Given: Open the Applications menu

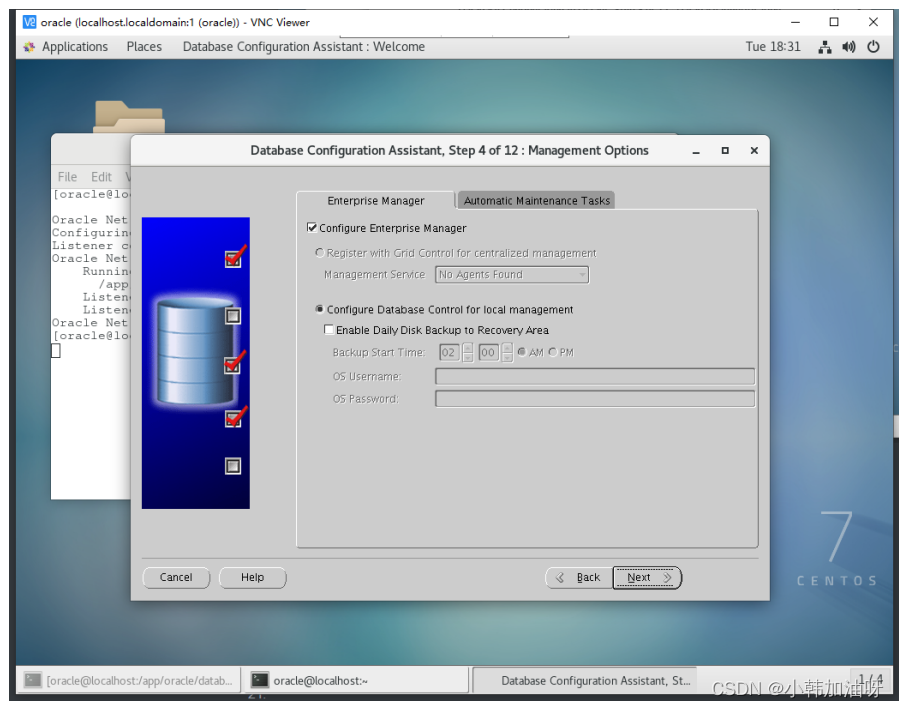Looking at the screenshot, I should [x=75, y=47].
